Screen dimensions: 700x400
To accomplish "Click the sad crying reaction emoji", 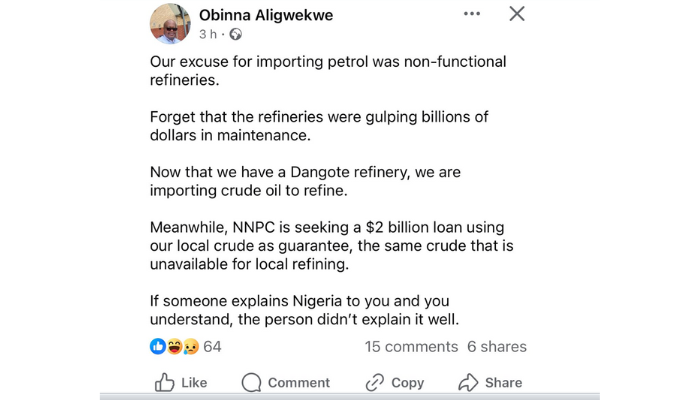I will click(x=189, y=346).
